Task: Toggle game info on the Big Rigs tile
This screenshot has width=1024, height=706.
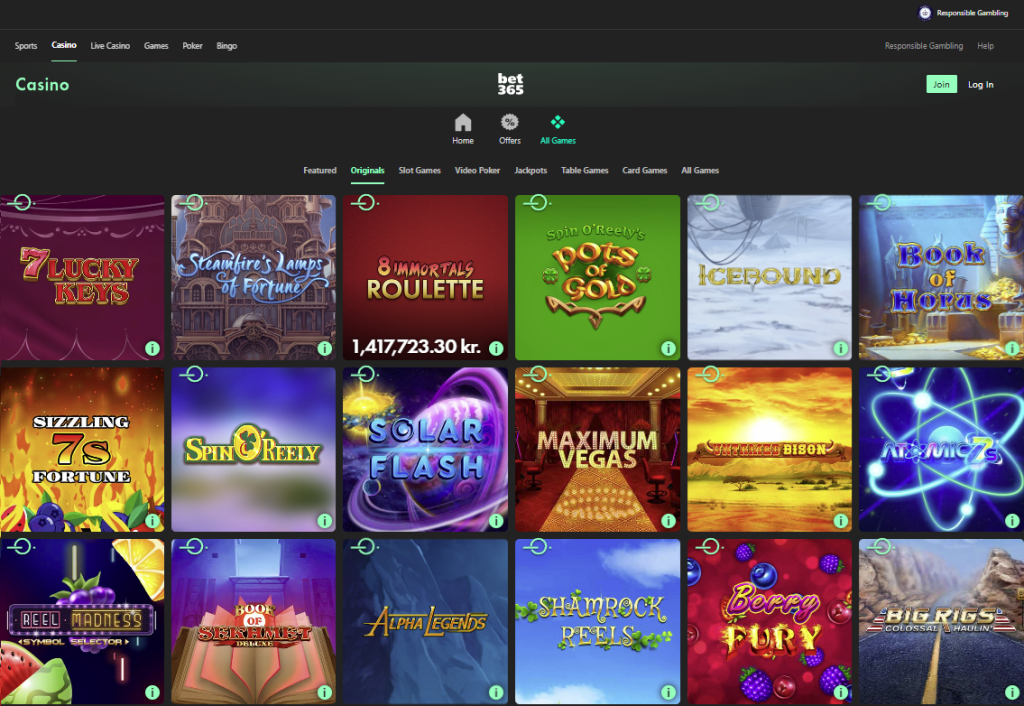Action: coord(1011,691)
